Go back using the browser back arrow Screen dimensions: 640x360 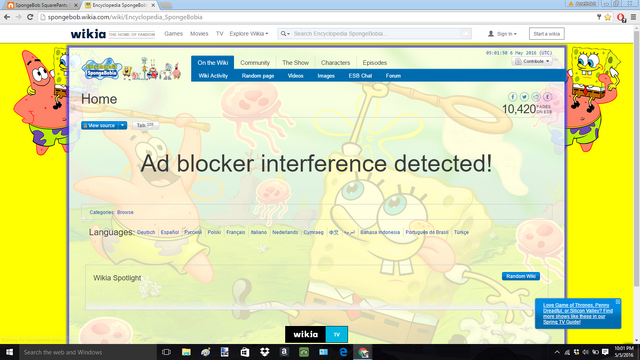[x=7, y=17]
